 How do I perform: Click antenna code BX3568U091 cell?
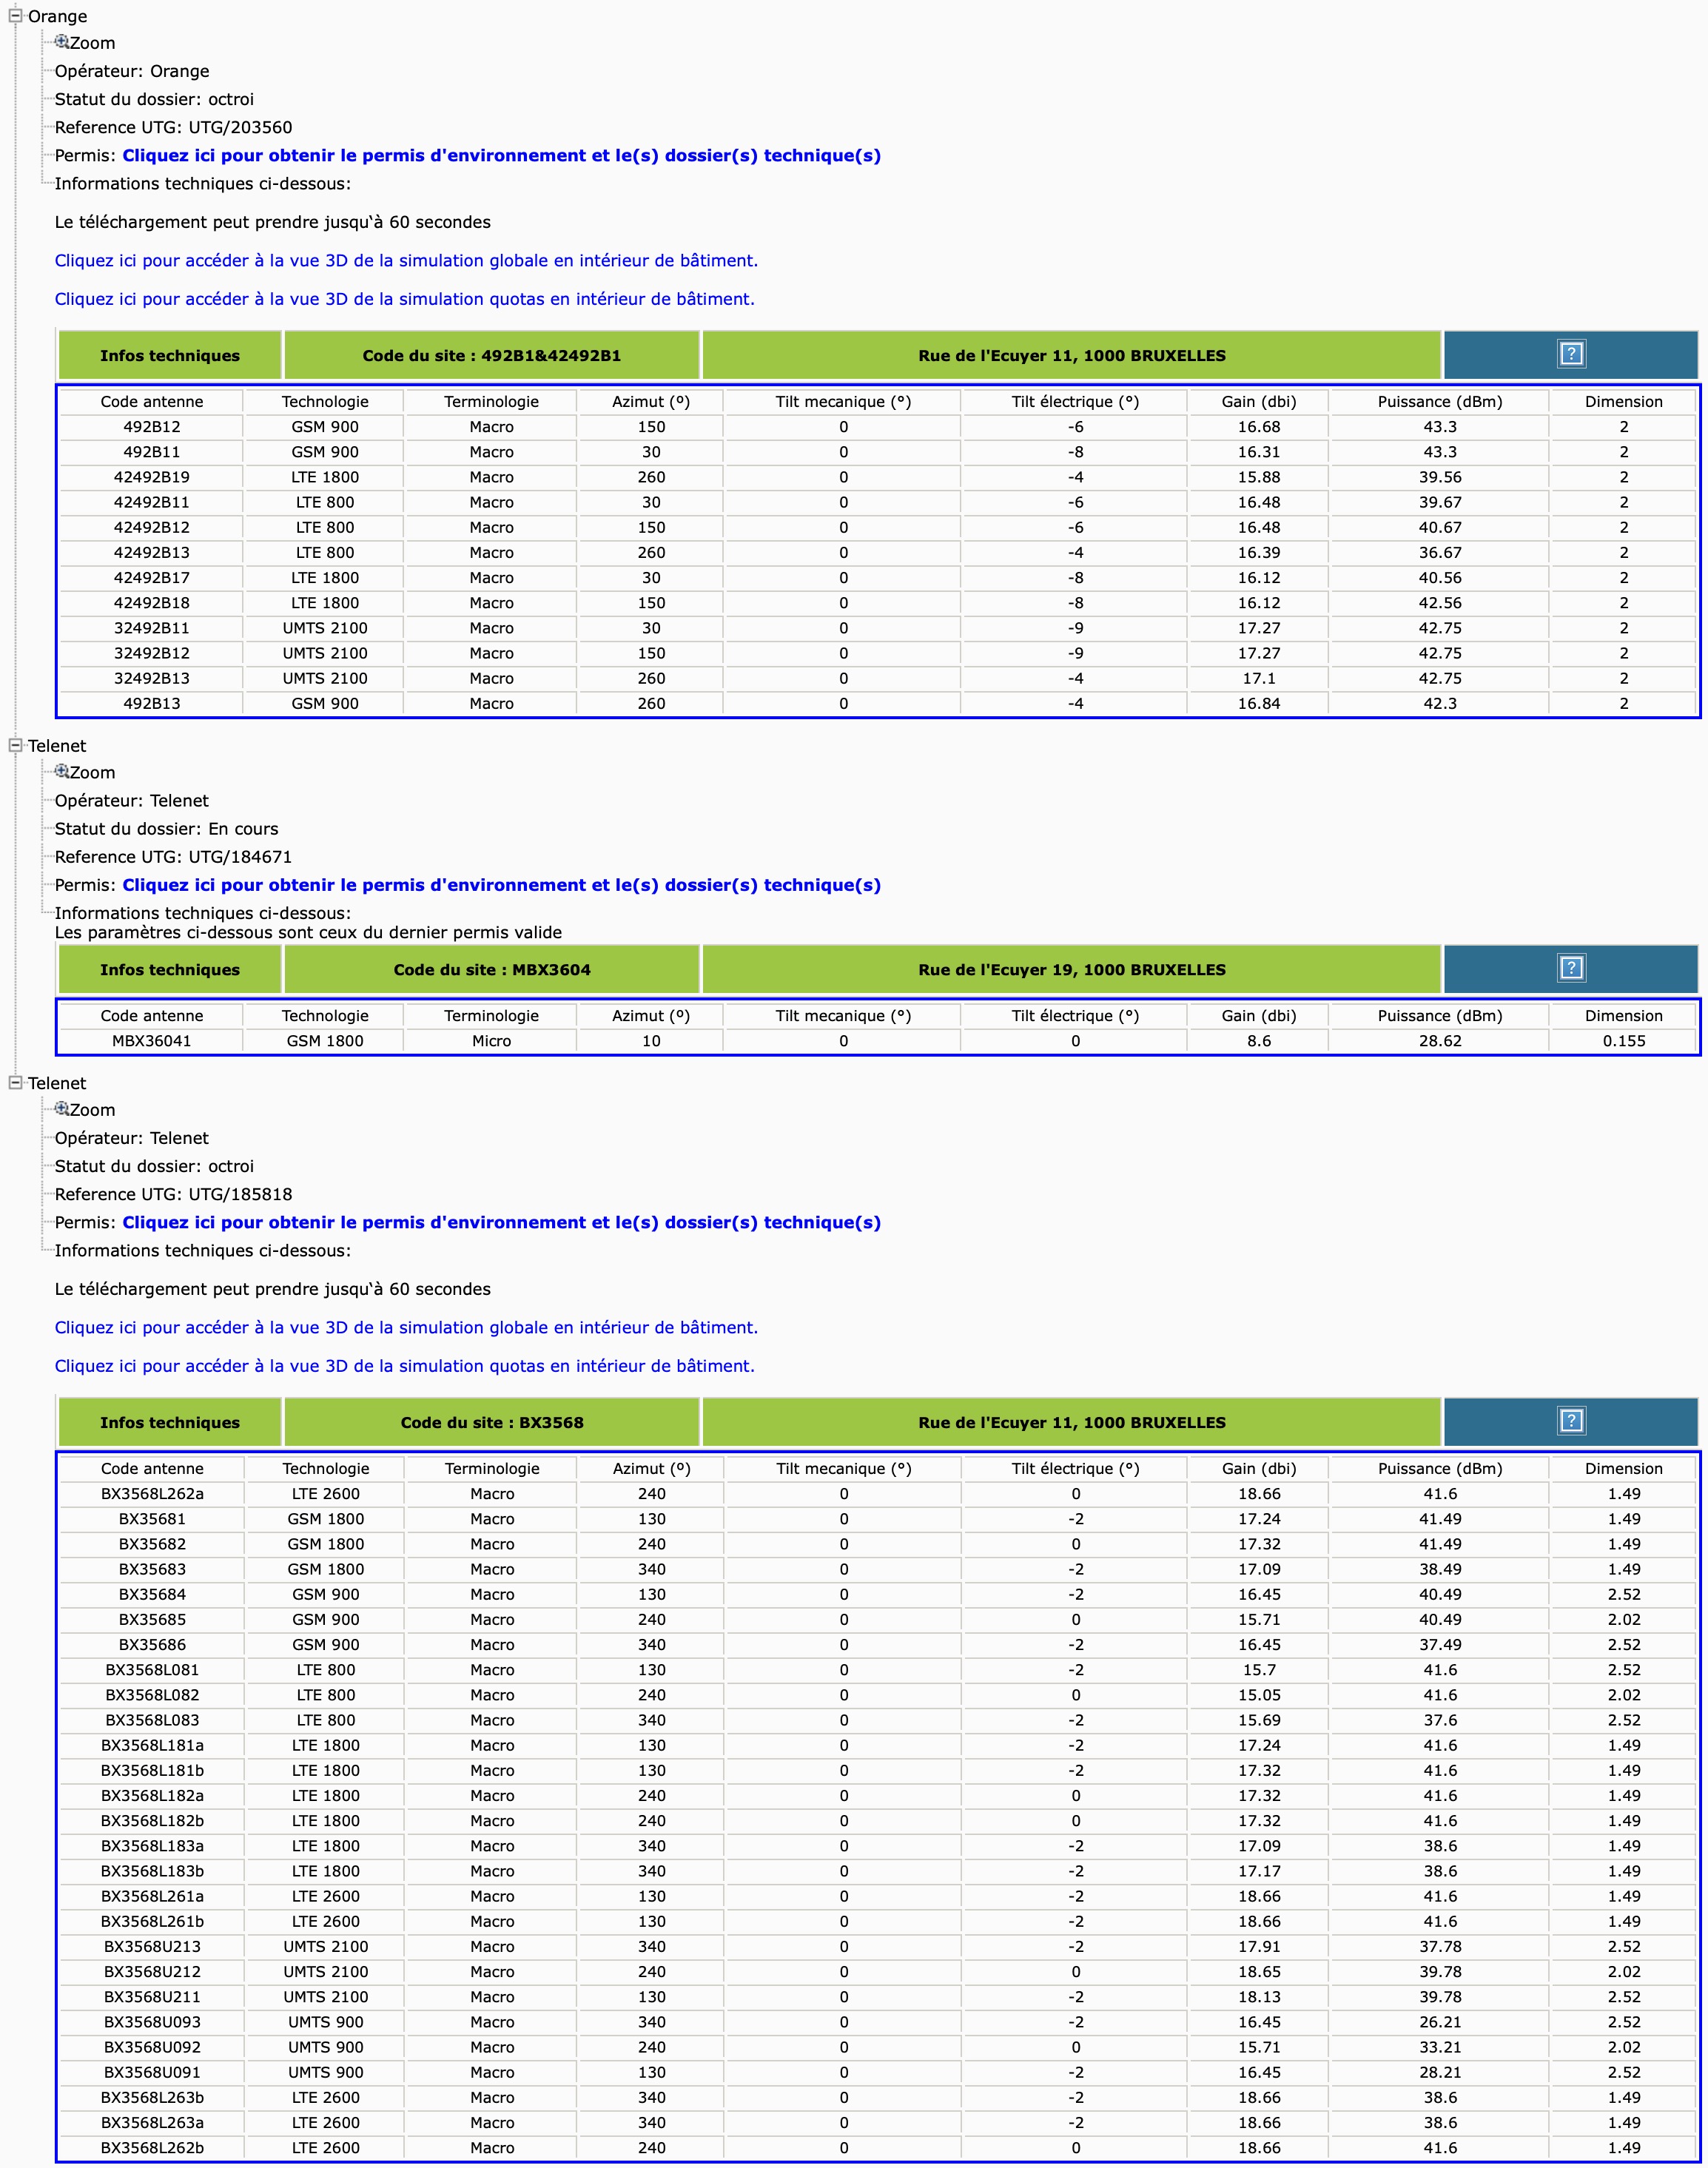point(152,2072)
